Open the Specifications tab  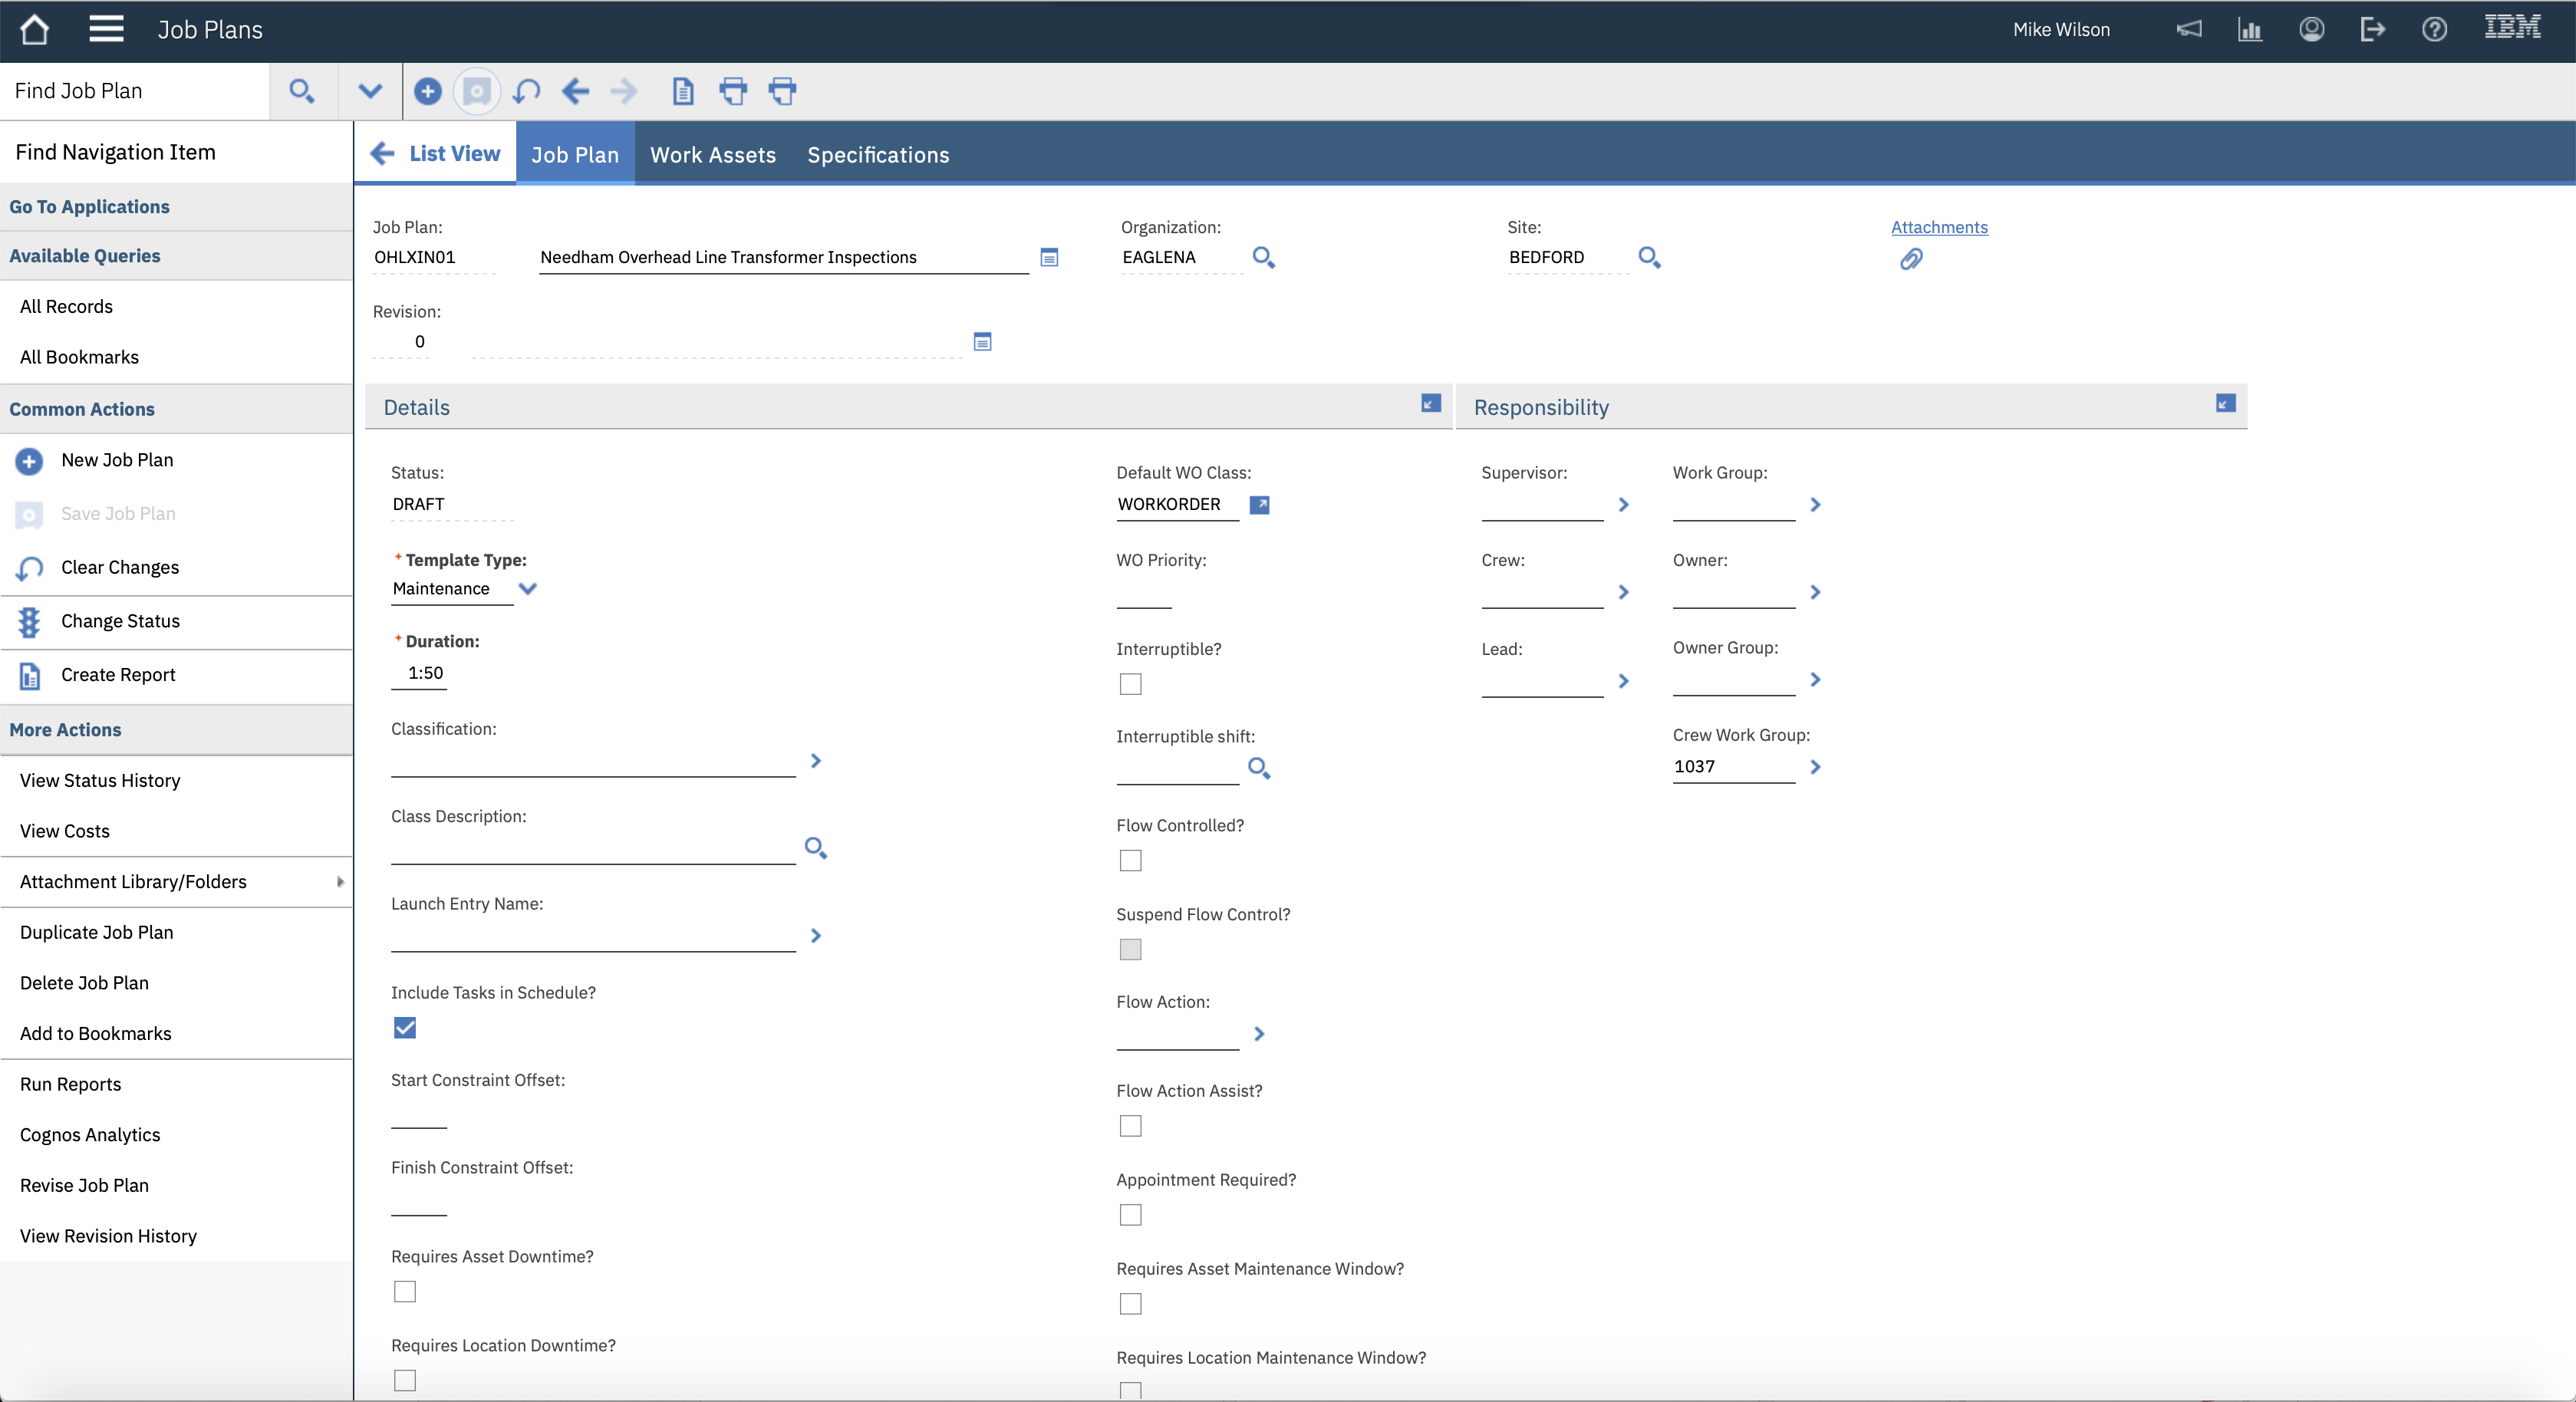click(x=877, y=154)
